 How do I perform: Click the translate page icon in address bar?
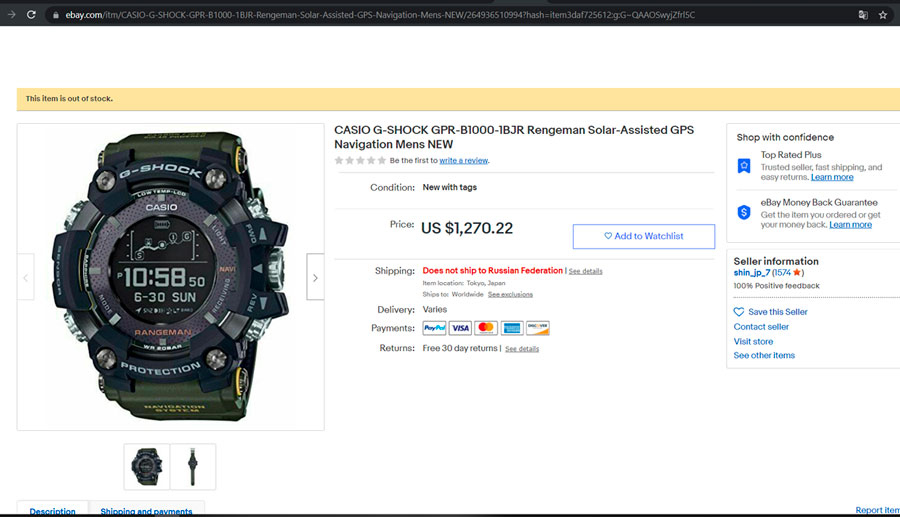coord(862,15)
